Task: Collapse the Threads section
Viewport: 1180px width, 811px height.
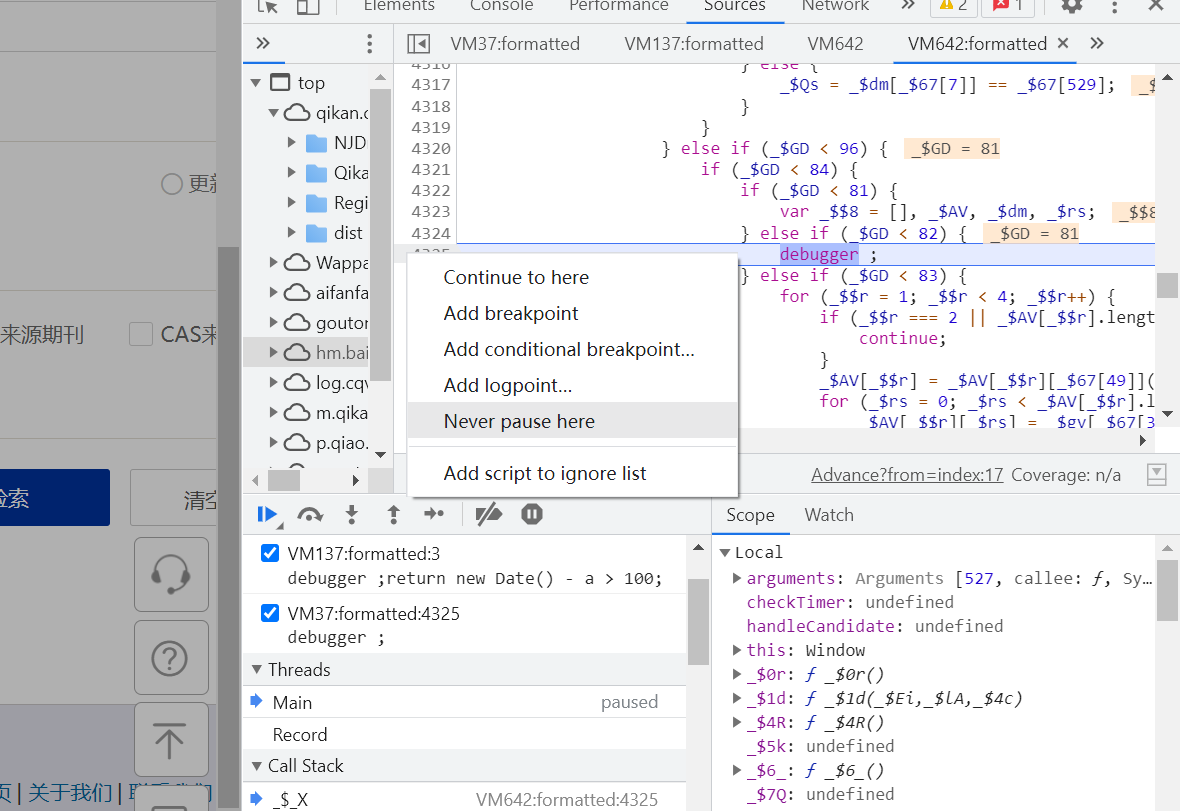Action: point(257,670)
